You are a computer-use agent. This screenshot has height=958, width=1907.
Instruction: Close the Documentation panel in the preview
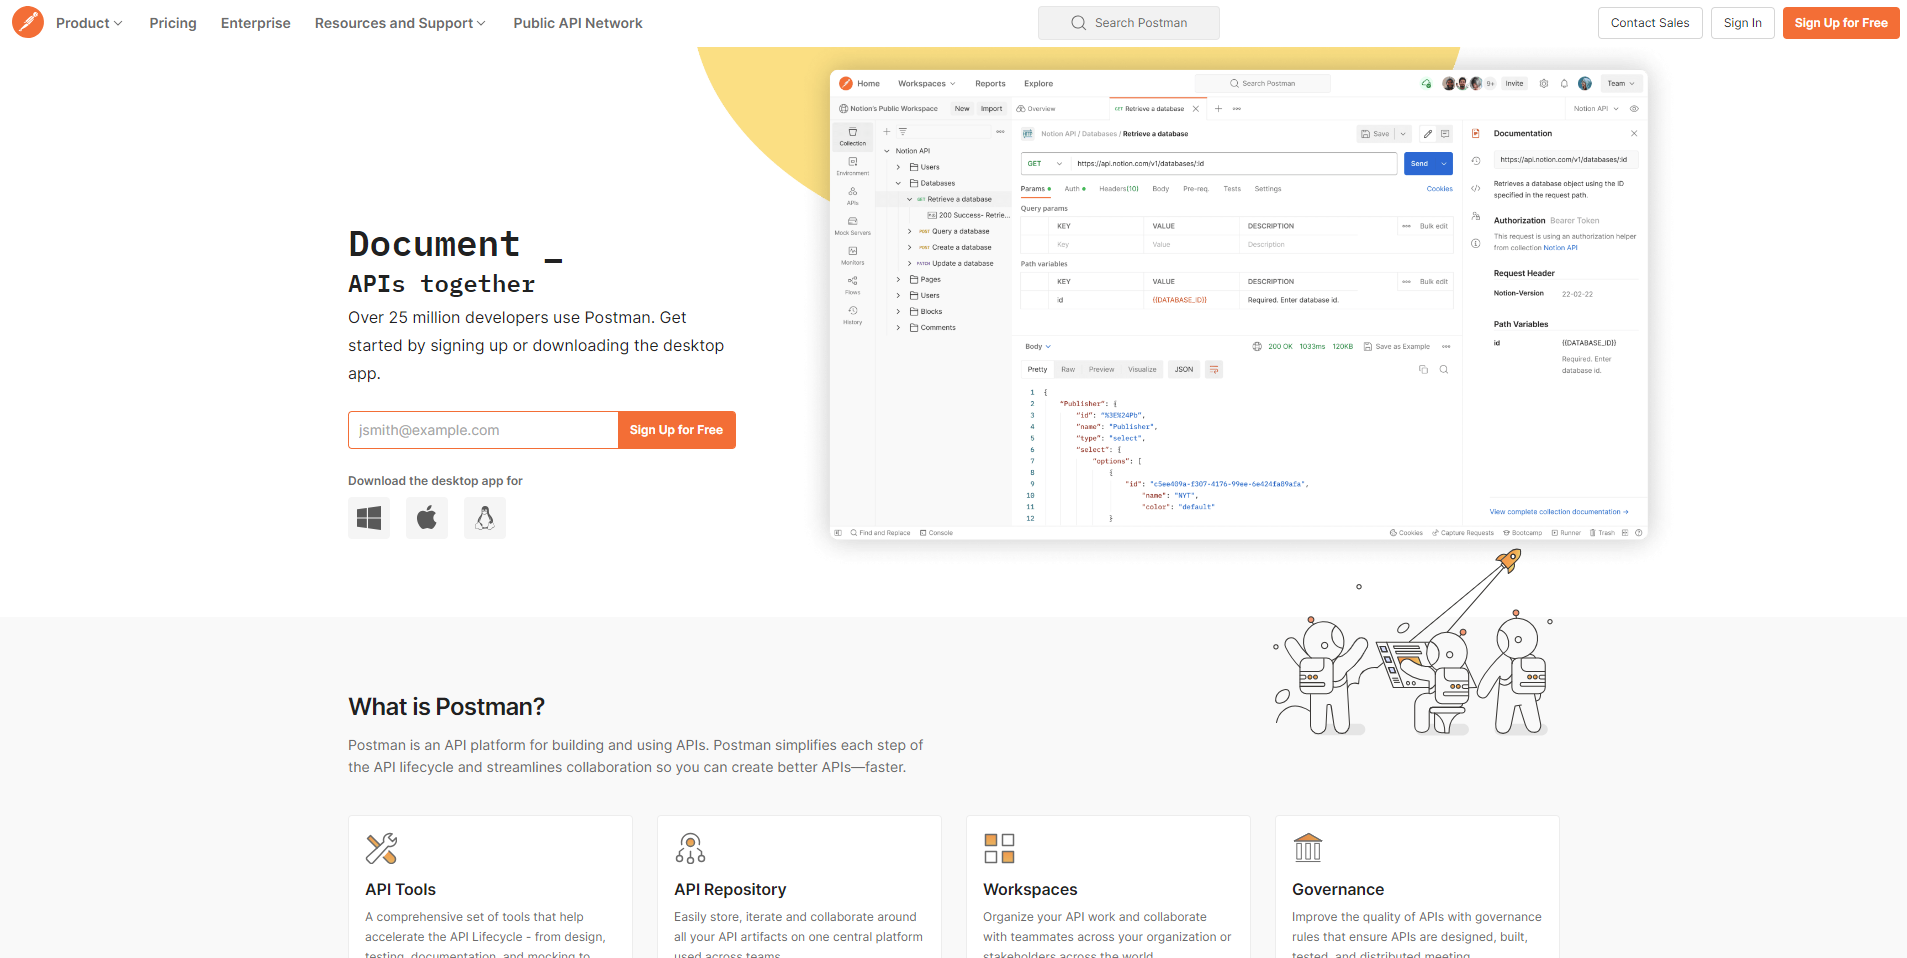[1634, 134]
